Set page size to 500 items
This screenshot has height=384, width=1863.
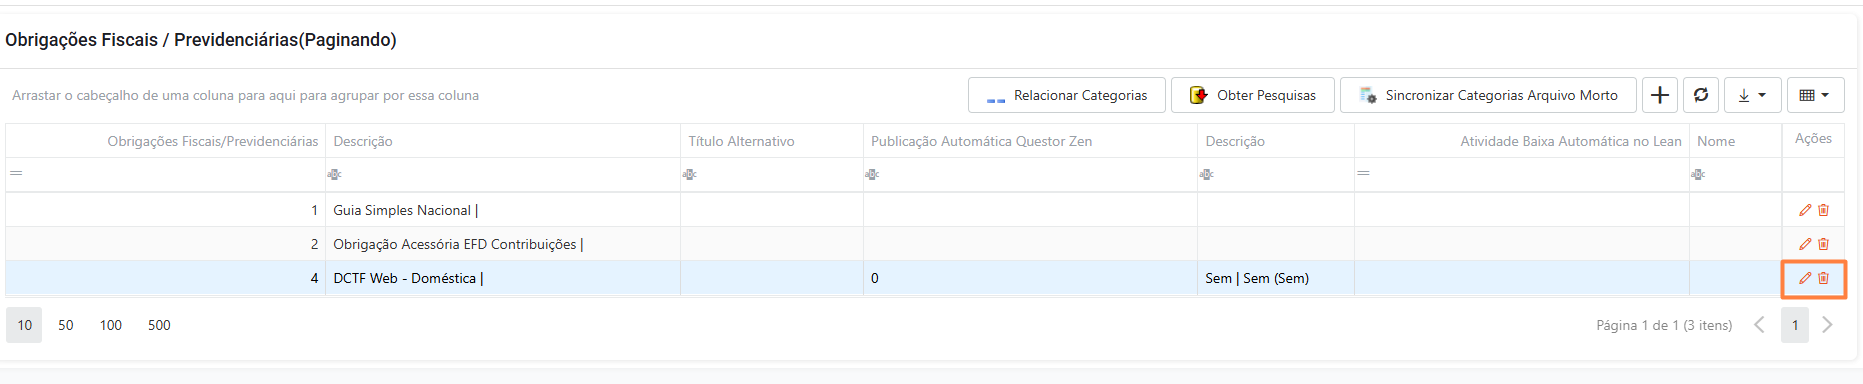[159, 325]
